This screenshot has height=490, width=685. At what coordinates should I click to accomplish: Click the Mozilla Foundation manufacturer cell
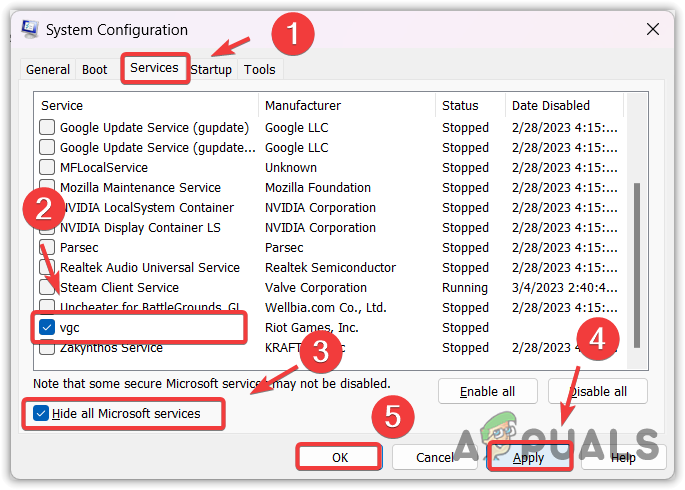coord(318,187)
